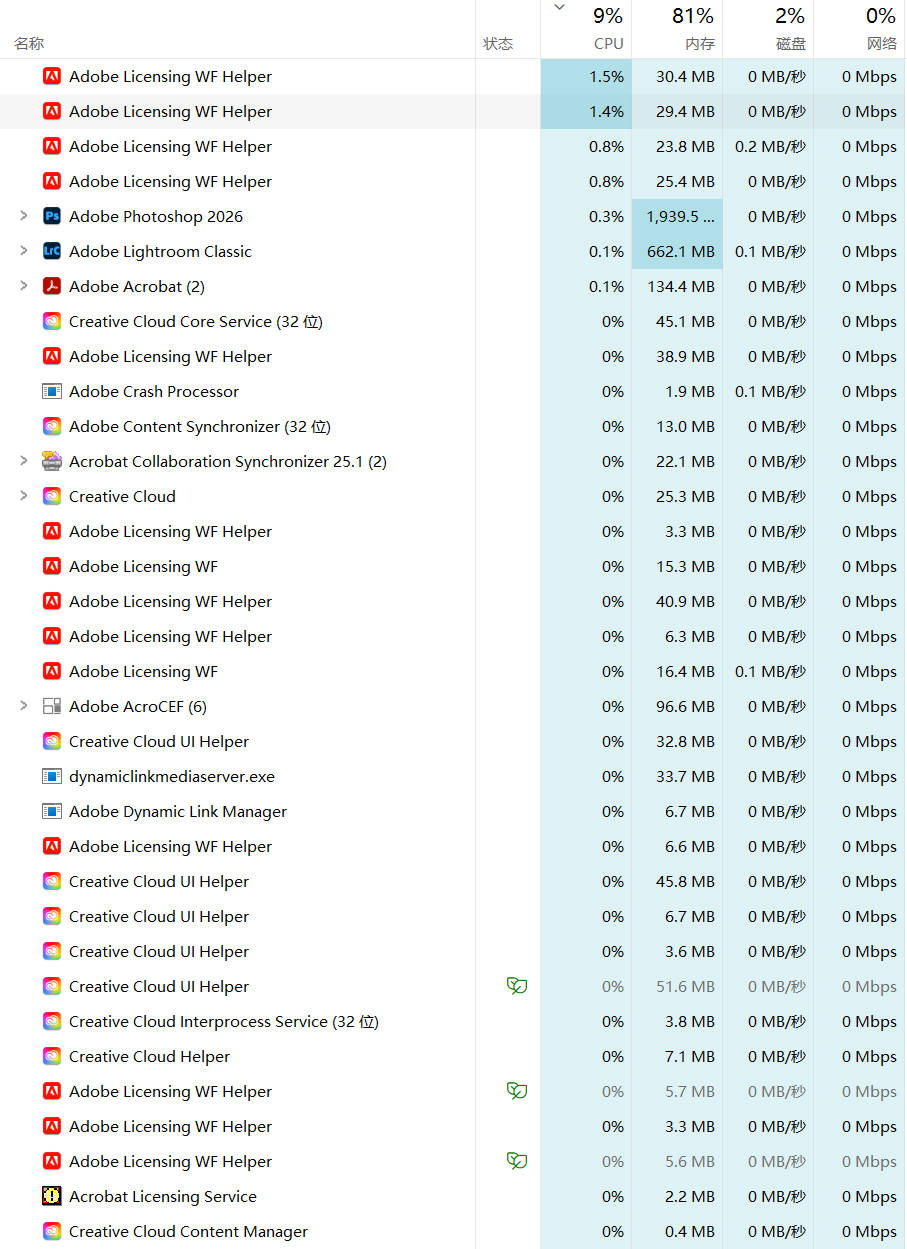Click the Creative Cloud Helper icon
Screen dimensions: 907x1249
pyautogui.click(x=52, y=1056)
